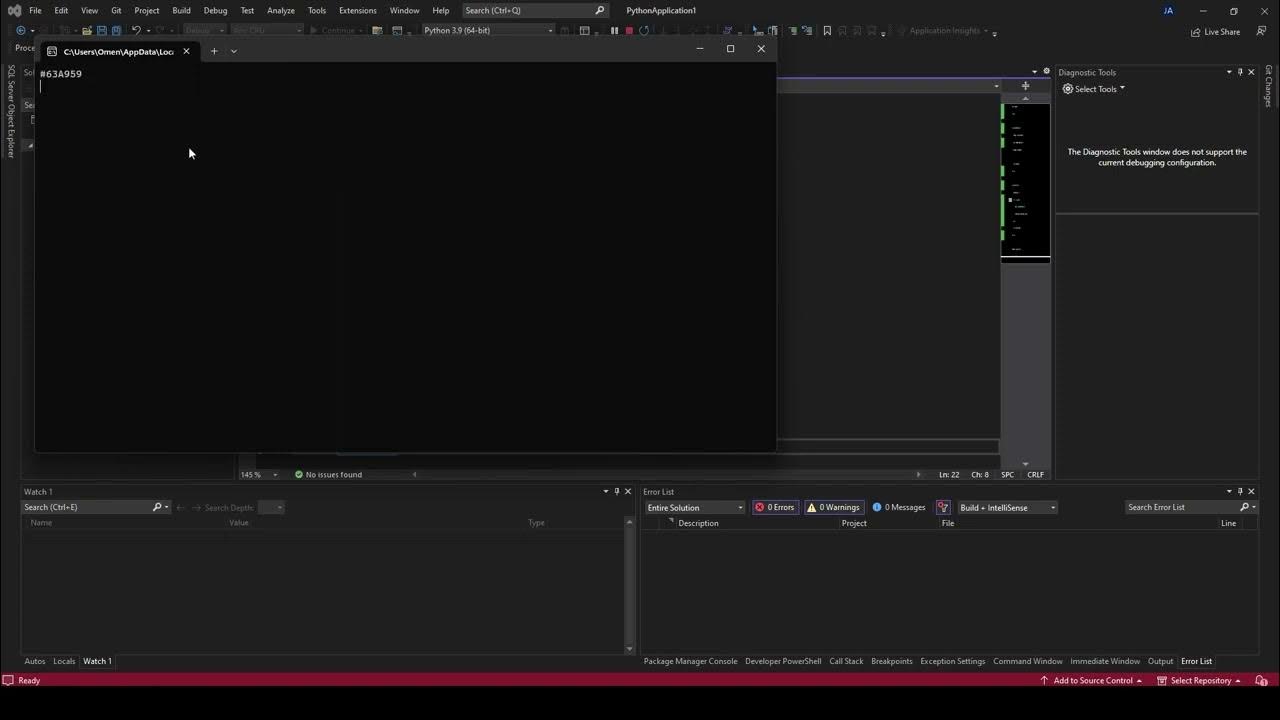Switch to the Output tab
This screenshot has height=720, width=1280.
coord(1160,661)
